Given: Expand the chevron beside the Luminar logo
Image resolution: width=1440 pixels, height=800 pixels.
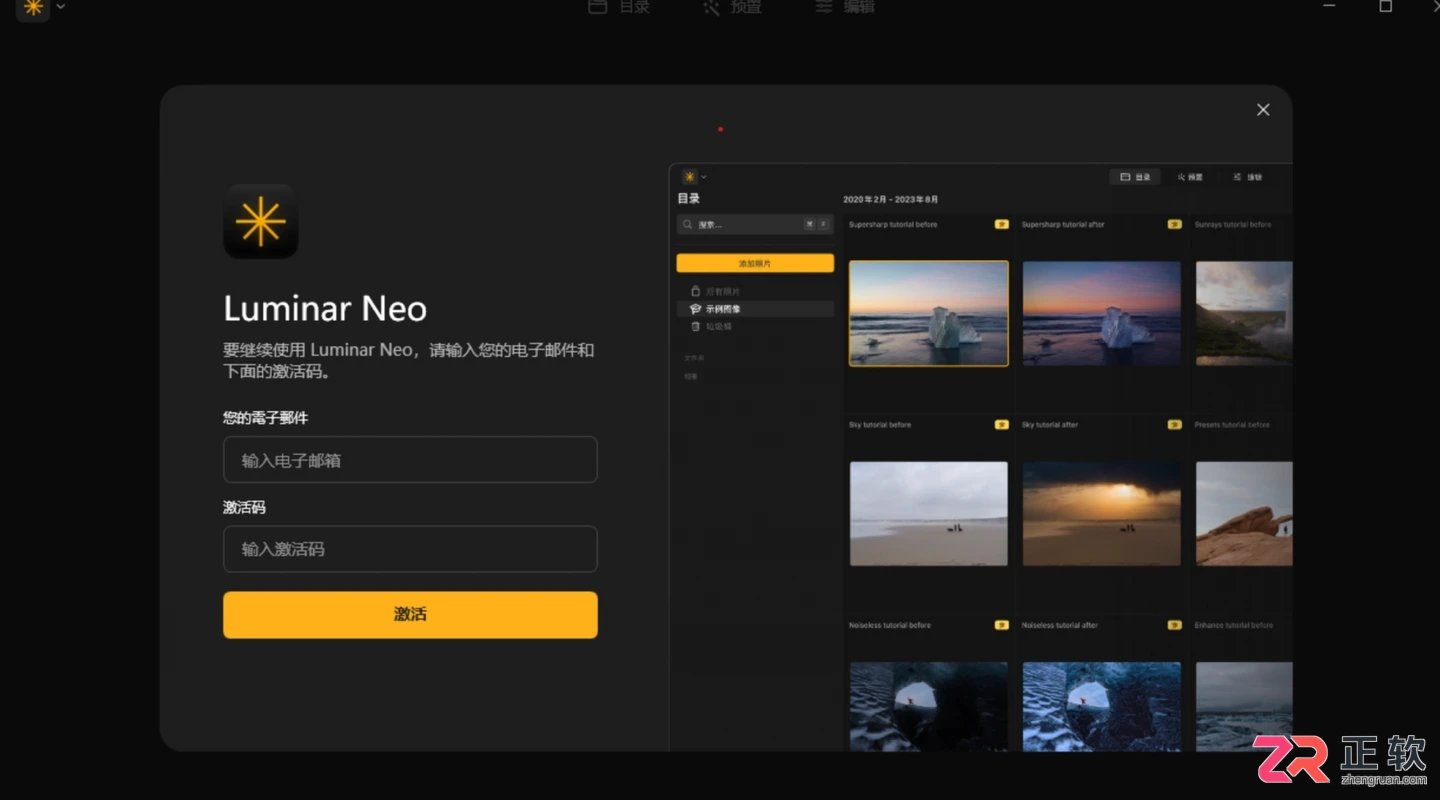Looking at the screenshot, I should point(61,6).
